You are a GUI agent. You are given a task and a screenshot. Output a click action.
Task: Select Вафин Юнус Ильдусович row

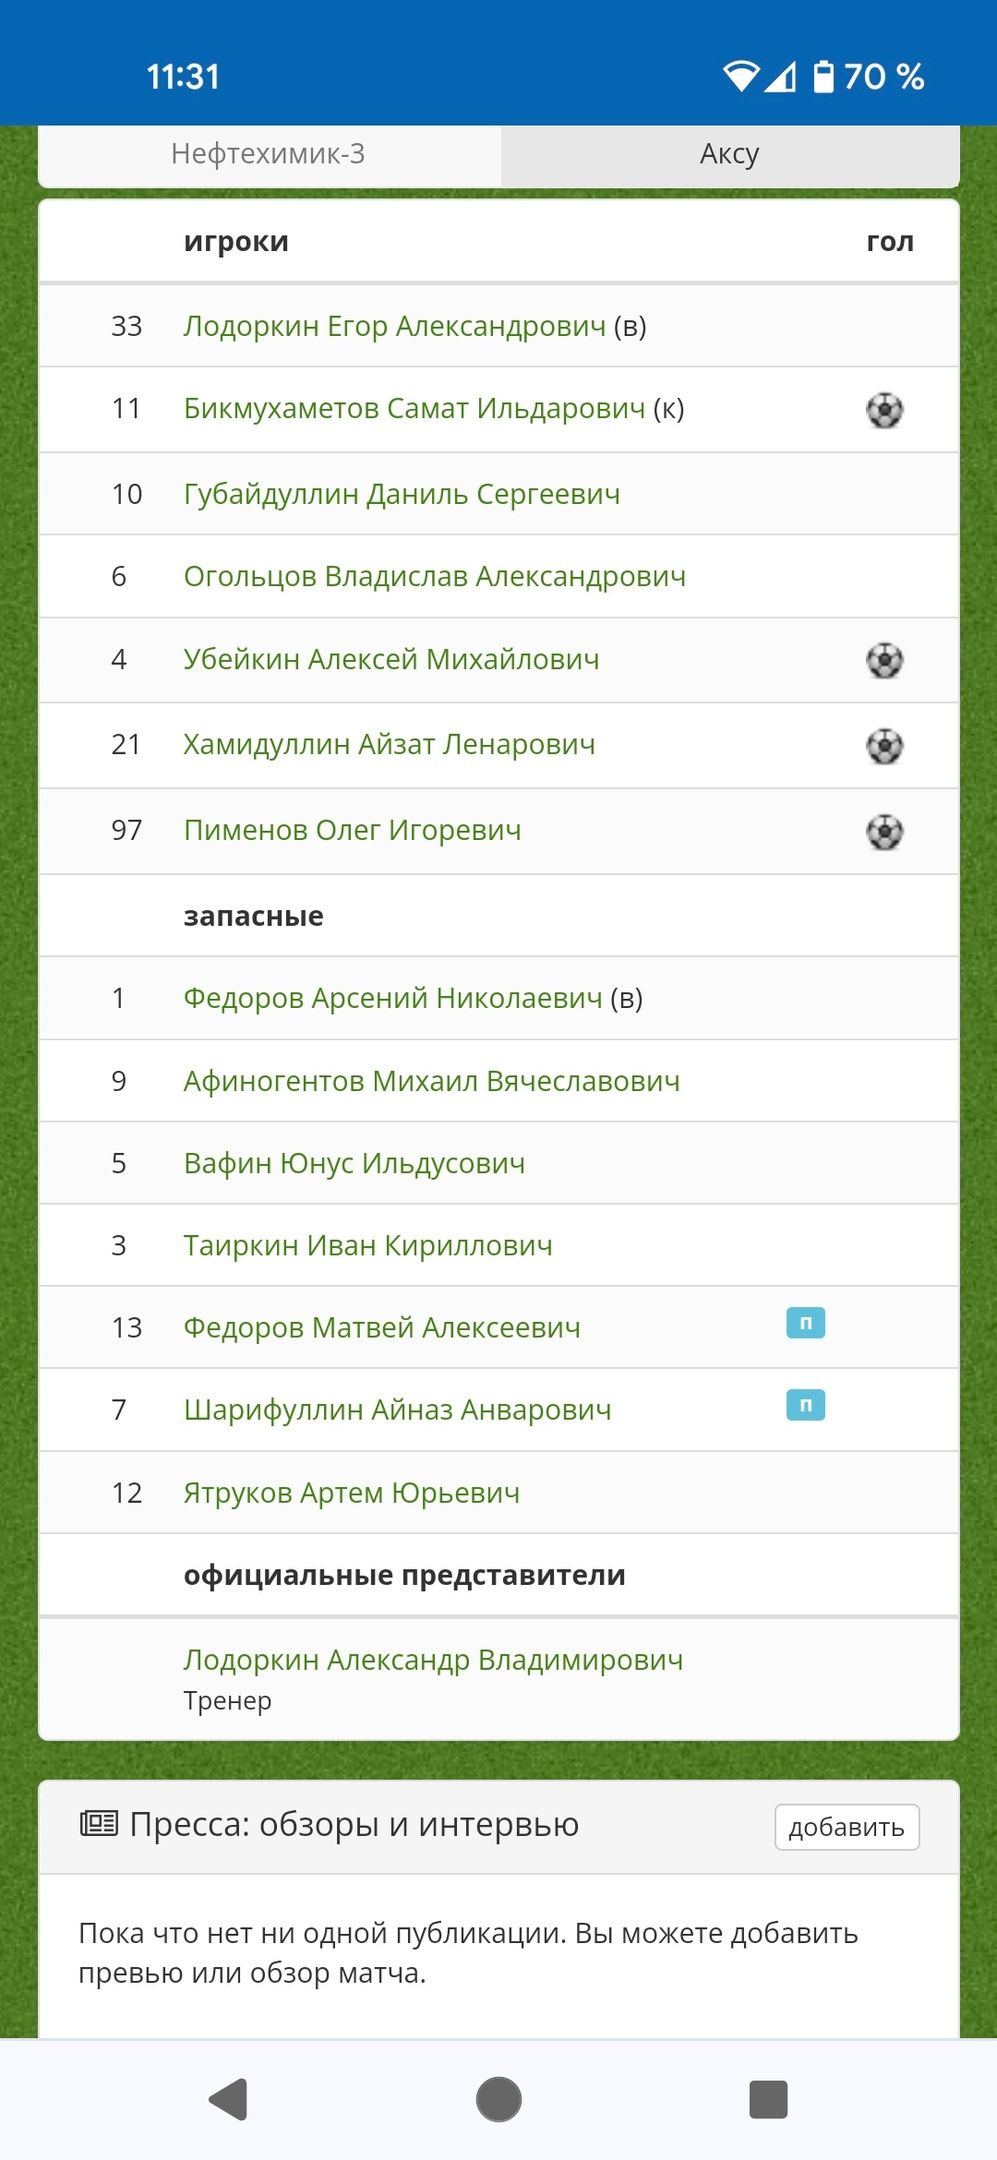point(499,1163)
